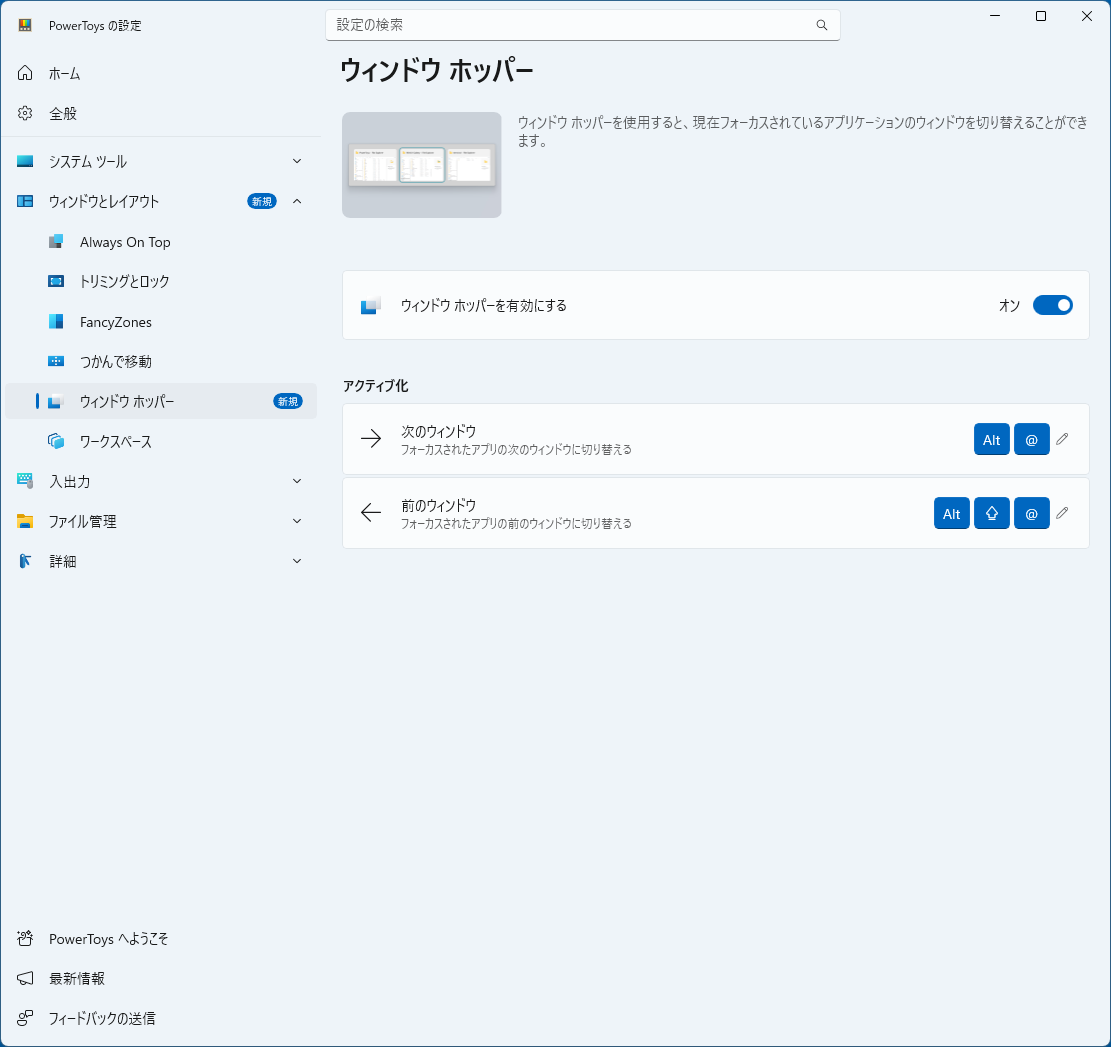Click the home icon beside ホーム

coord(25,73)
